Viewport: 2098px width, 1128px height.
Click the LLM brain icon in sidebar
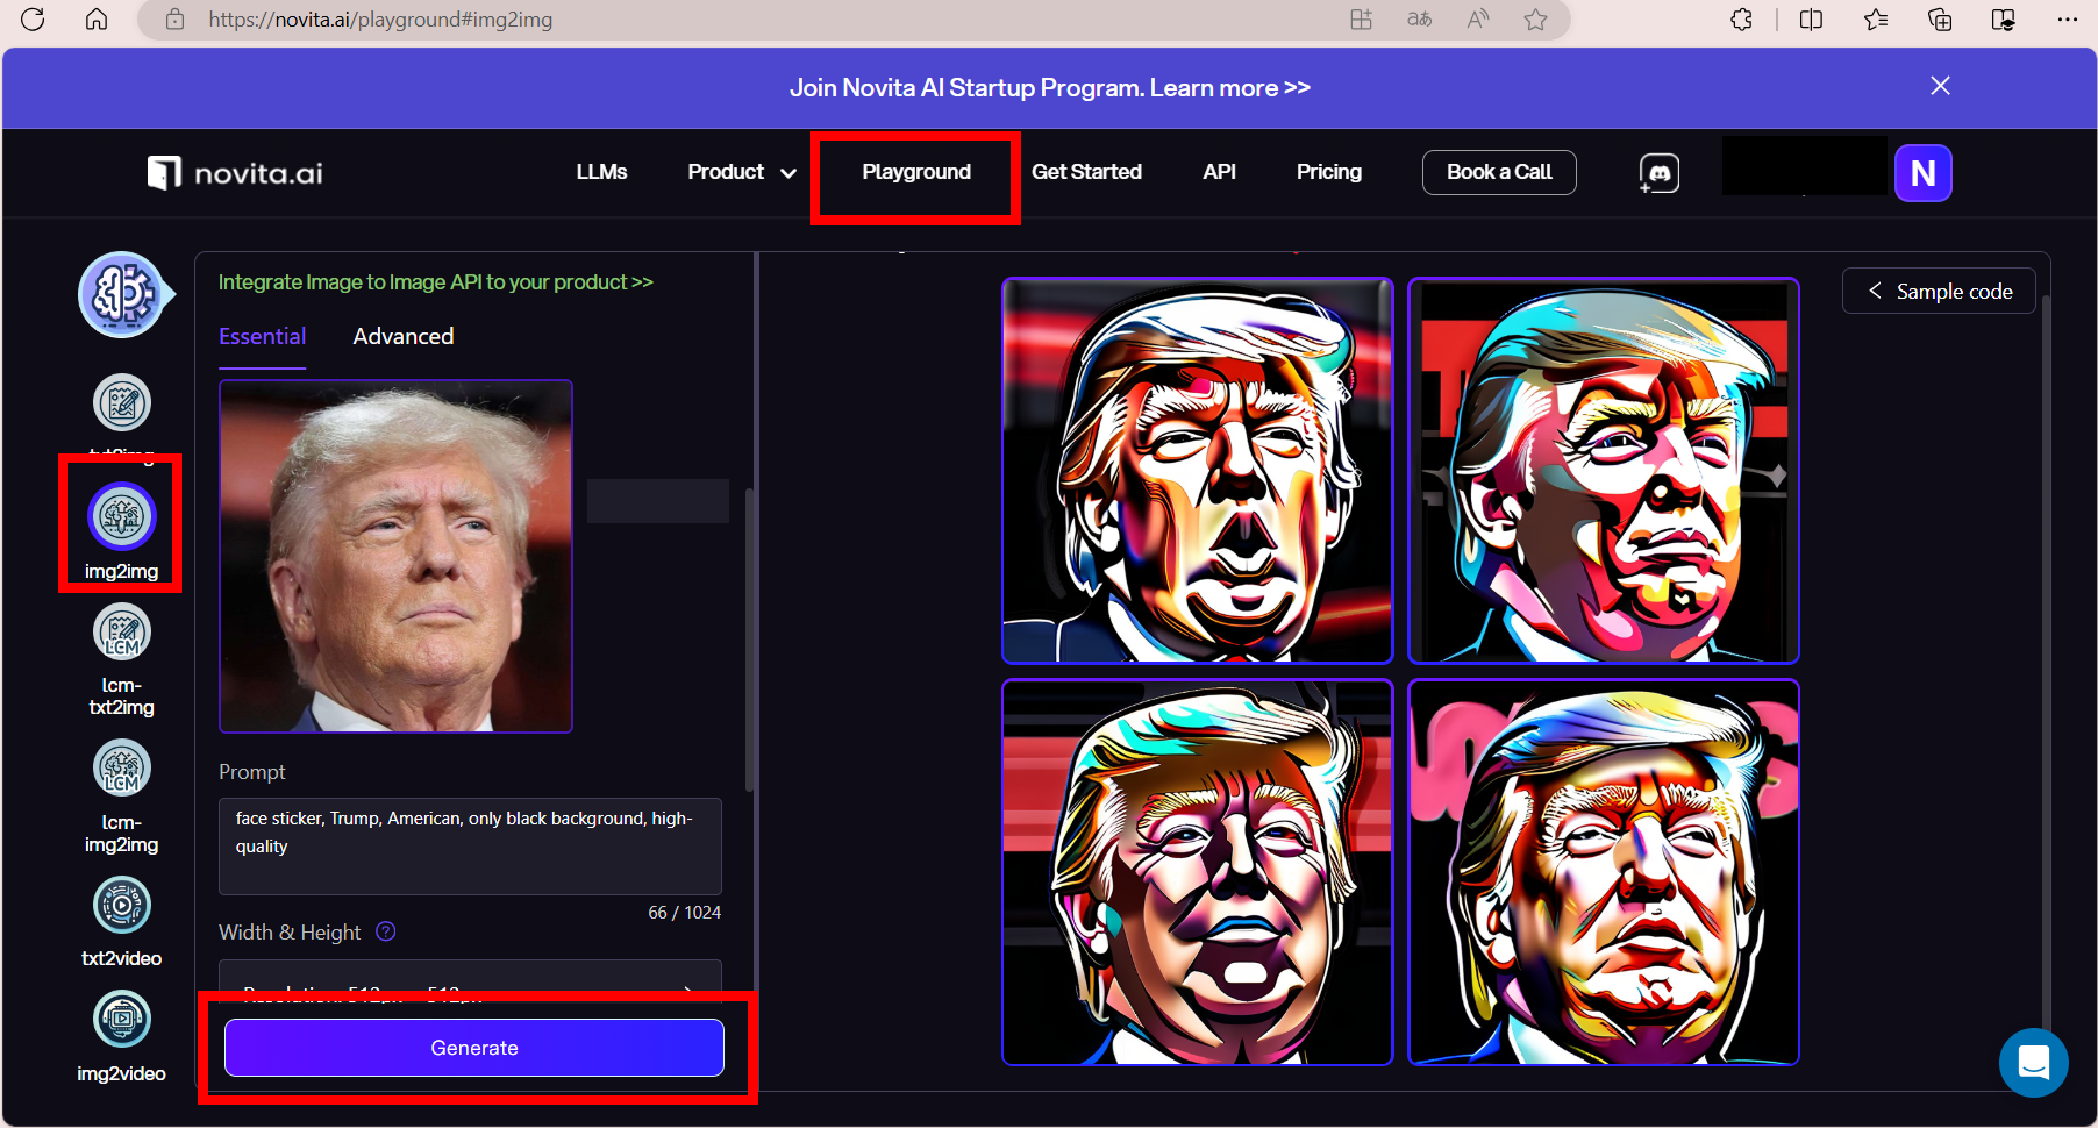point(122,295)
